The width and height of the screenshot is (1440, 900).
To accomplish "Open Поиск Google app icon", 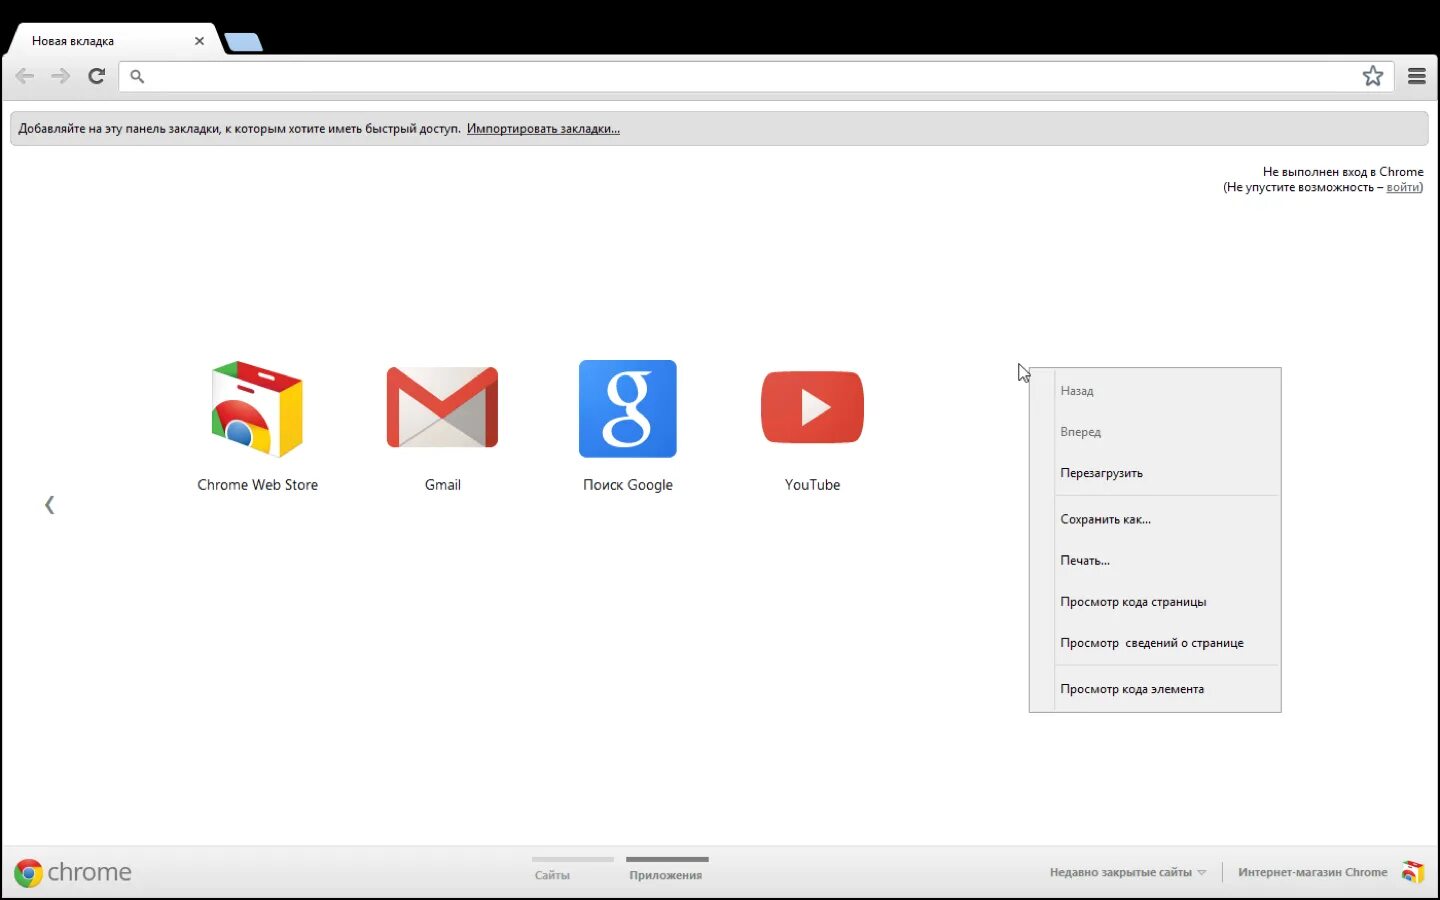I will (627, 408).
